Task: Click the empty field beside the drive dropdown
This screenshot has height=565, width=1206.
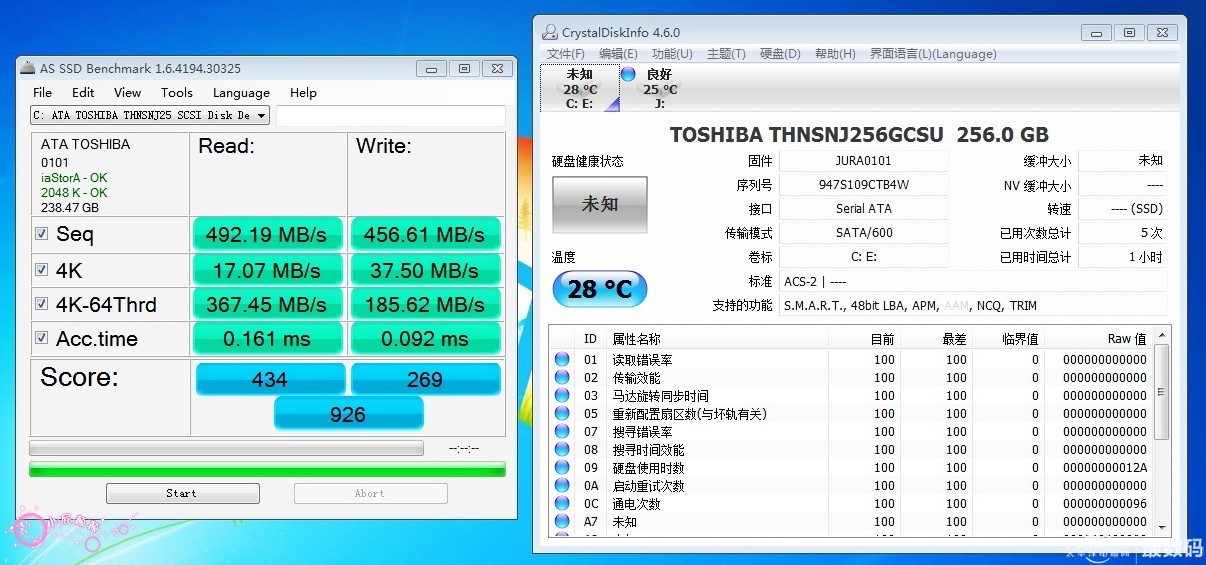Action: (x=391, y=115)
